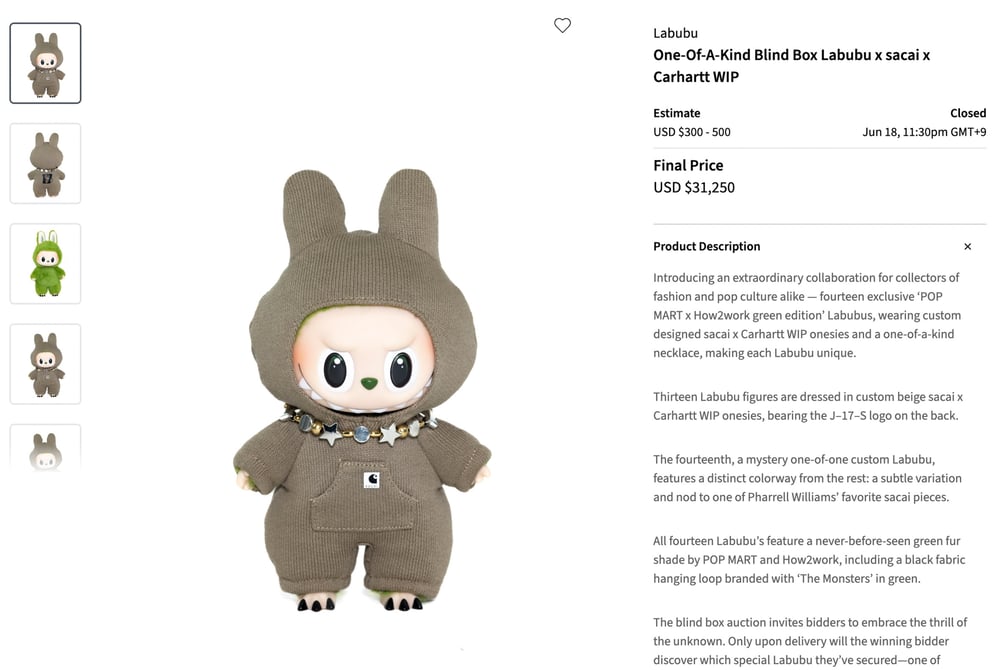Viewport: 993px width, 670px height.
Task: Click the Pharrell Williams paragraph text
Action: (807, 478)
